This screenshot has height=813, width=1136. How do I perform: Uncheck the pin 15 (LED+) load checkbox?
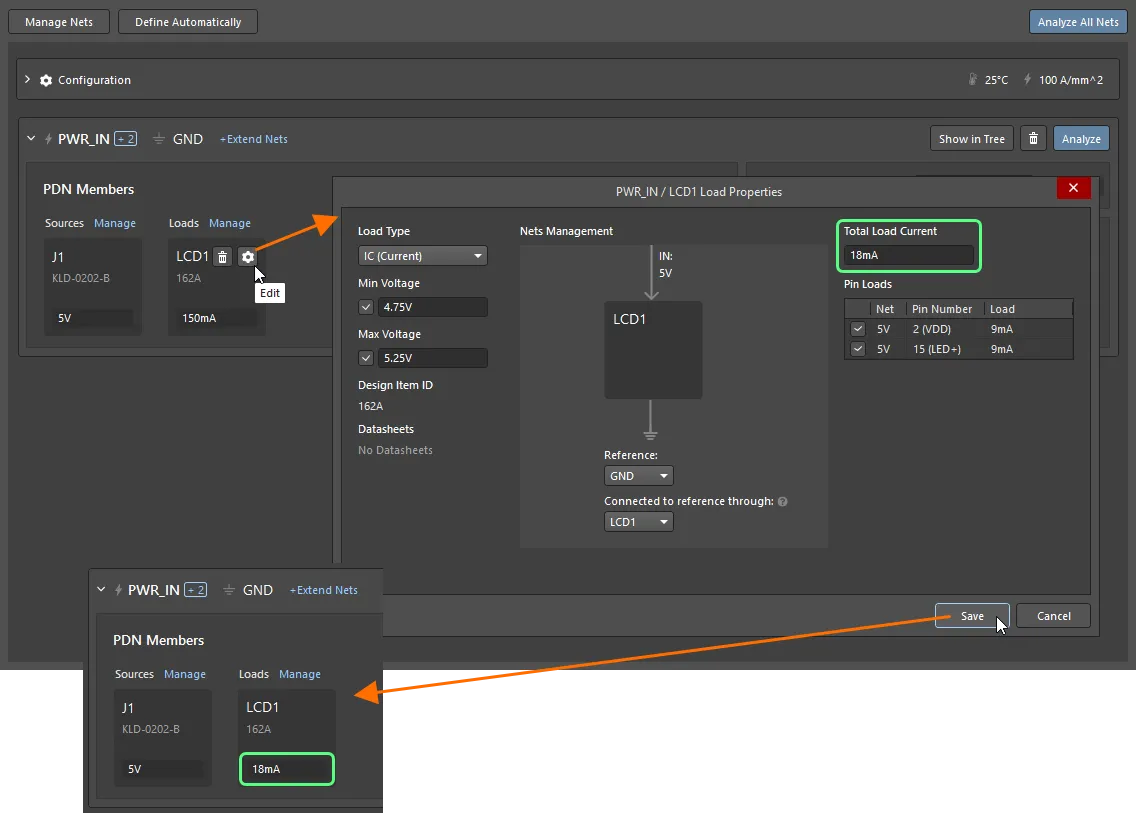pyautogui.click(x=857, y=349)
